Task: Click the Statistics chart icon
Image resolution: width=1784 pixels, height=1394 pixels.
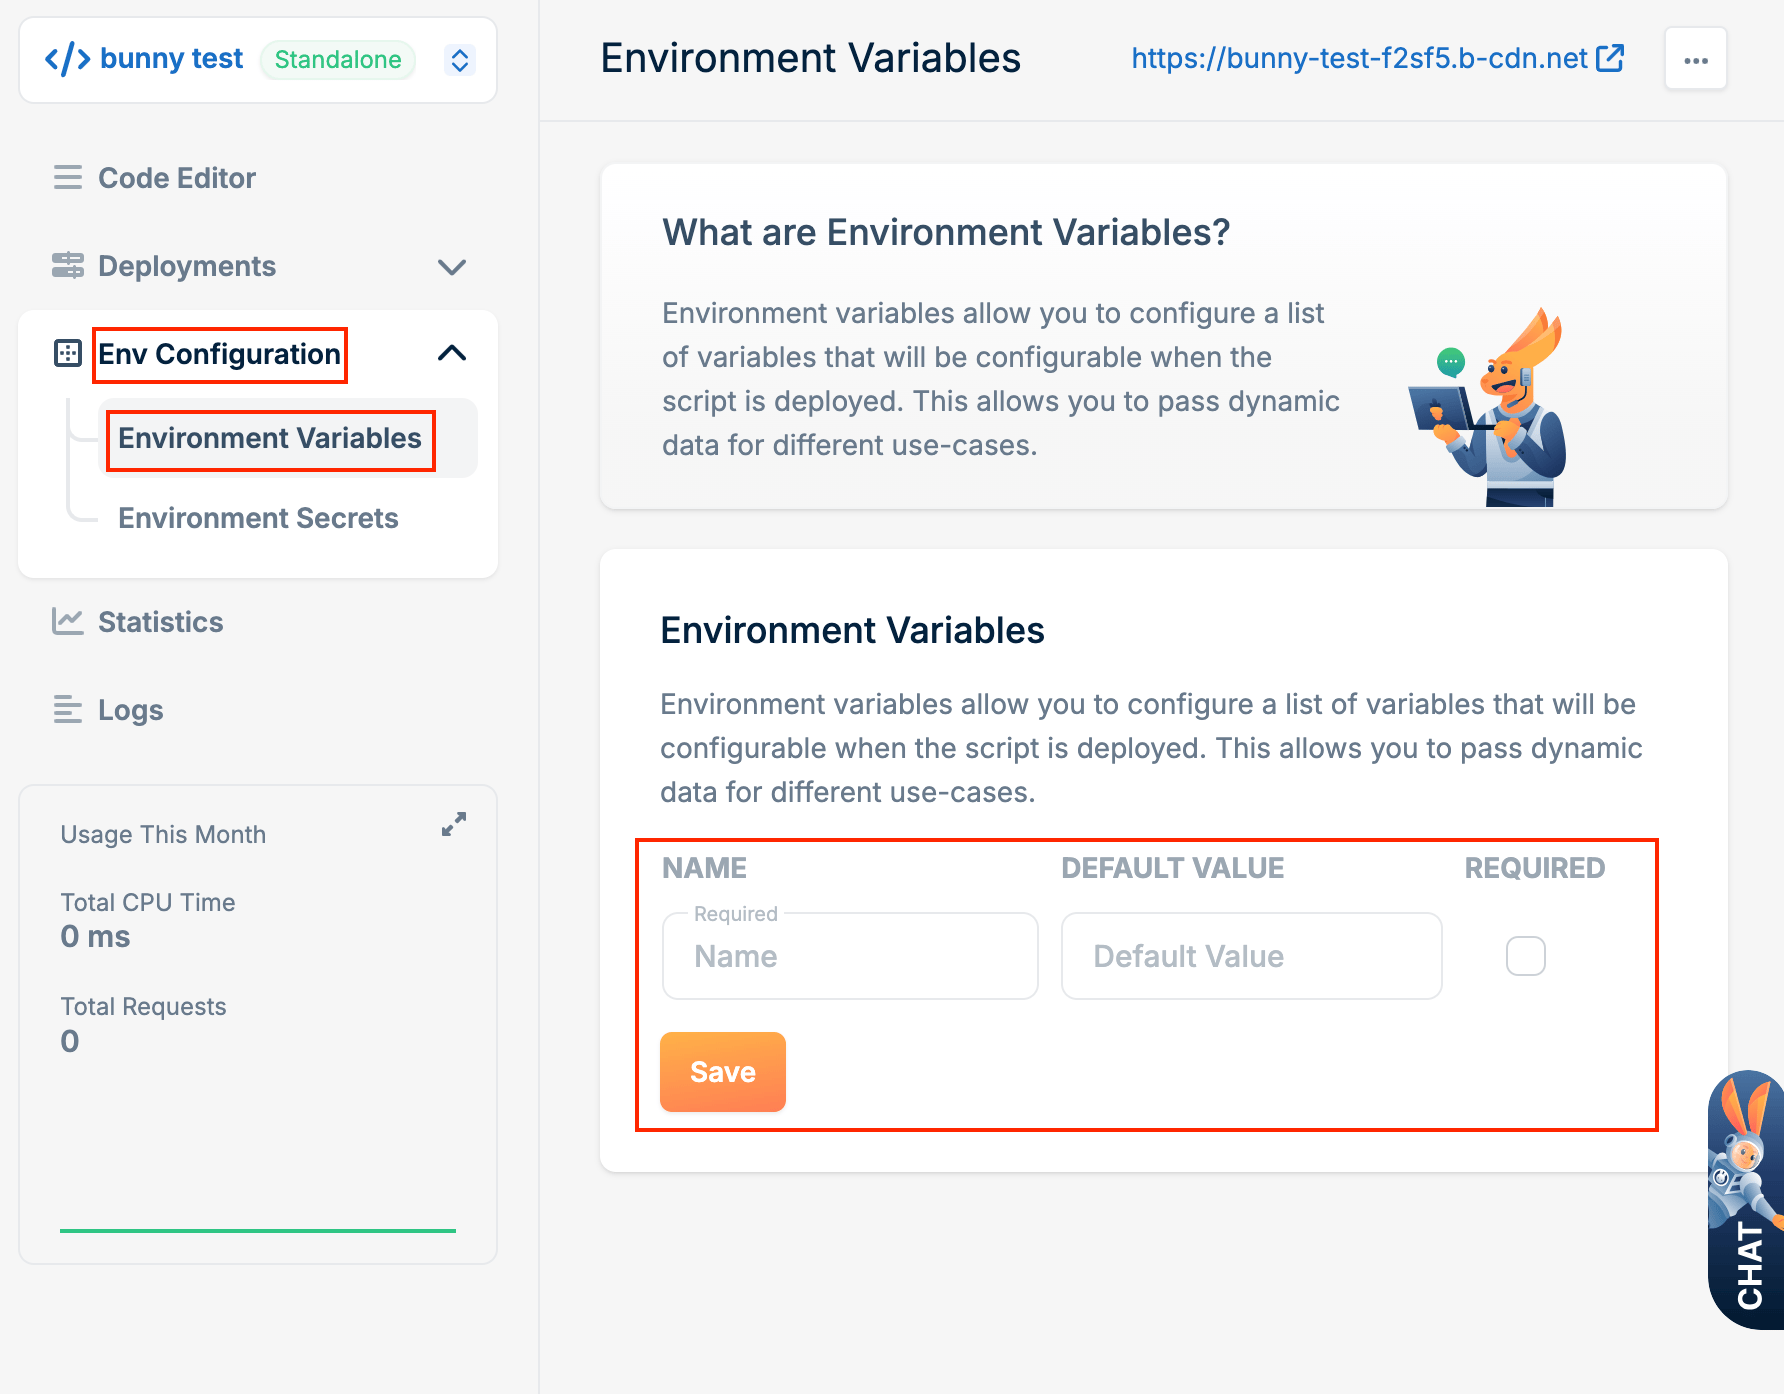Action: click(x=68, y=621)
